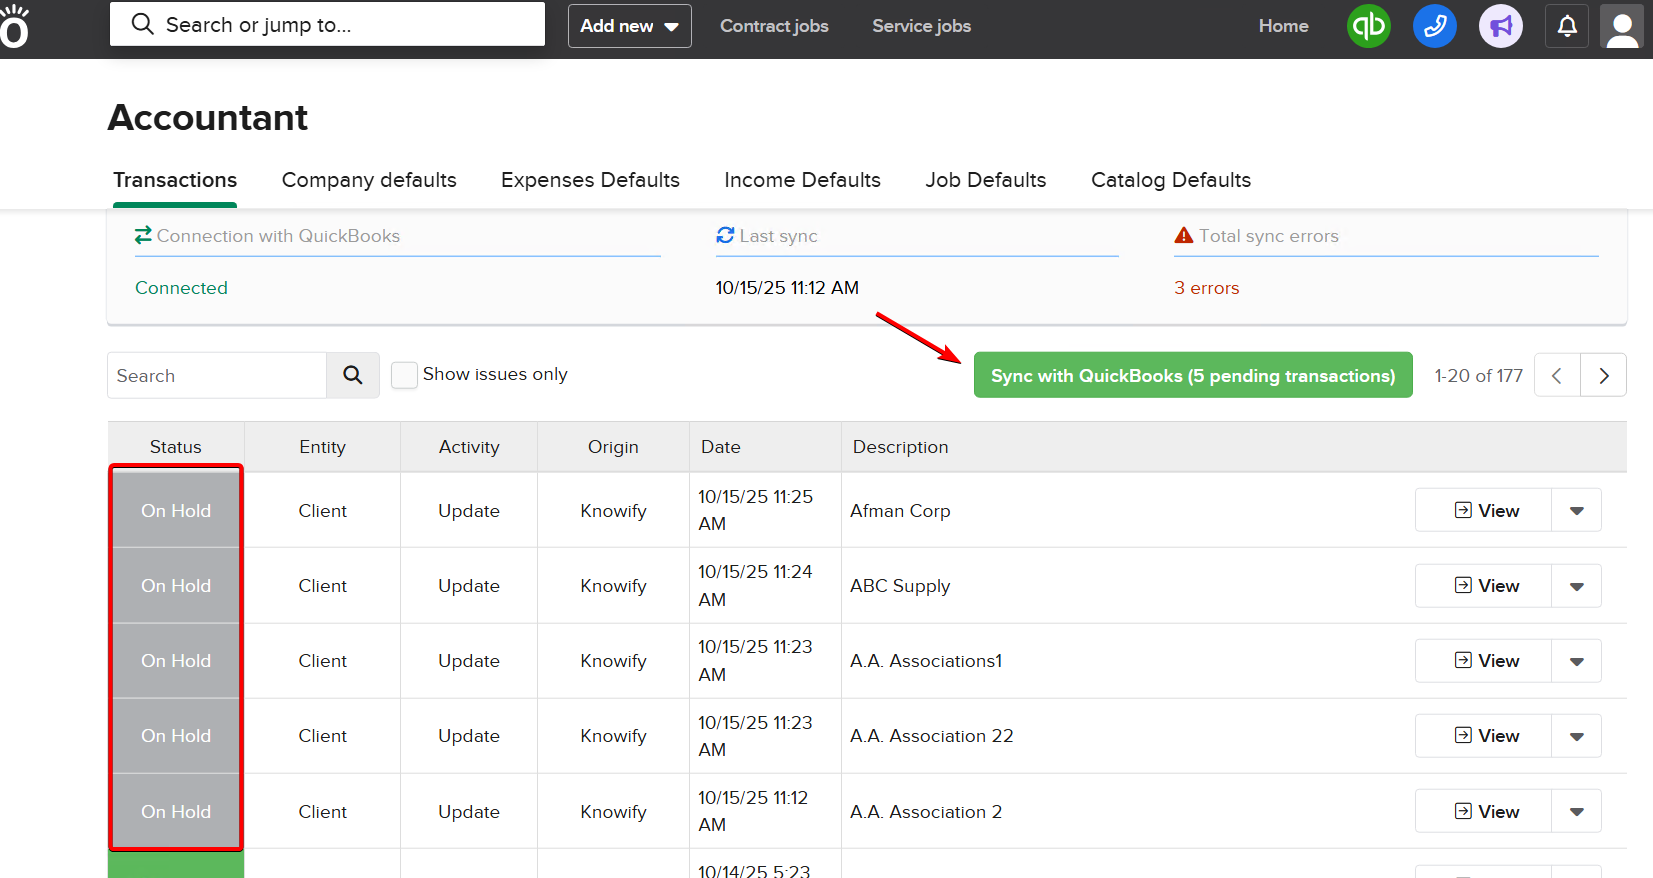This screenshot has height=878, width=1653.
Task: Open dropdown arrow for A.A. Association 22 row
Action: 1576,736
